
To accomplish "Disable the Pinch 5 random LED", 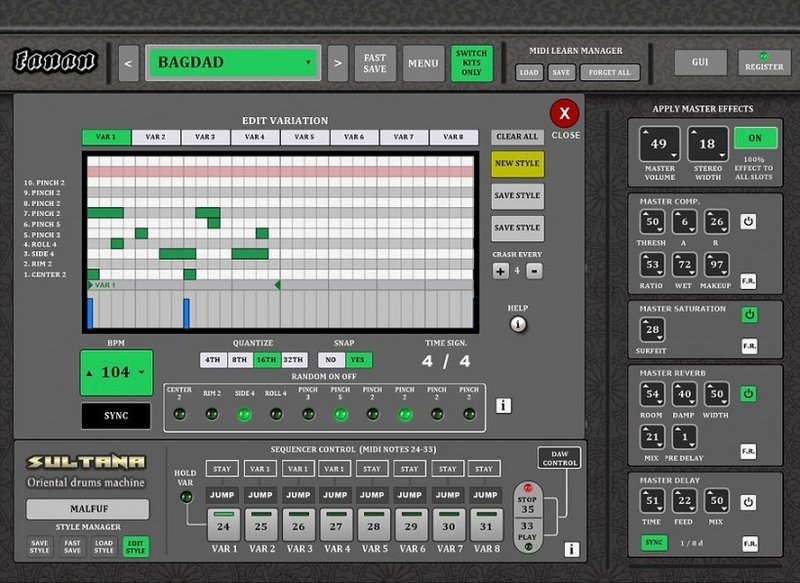I will (x=340, y=414).
